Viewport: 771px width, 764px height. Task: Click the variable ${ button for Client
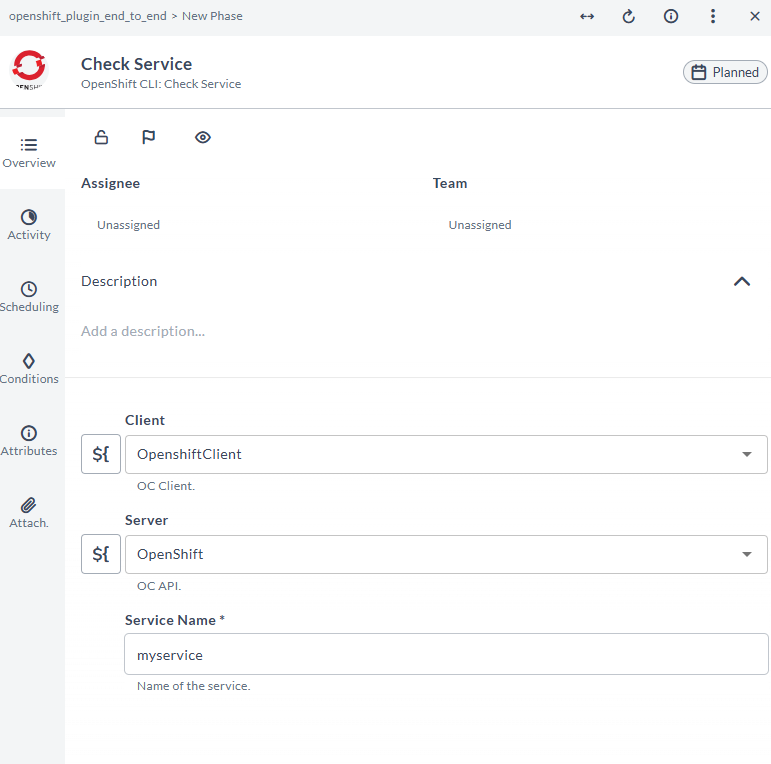coord(101,454)
